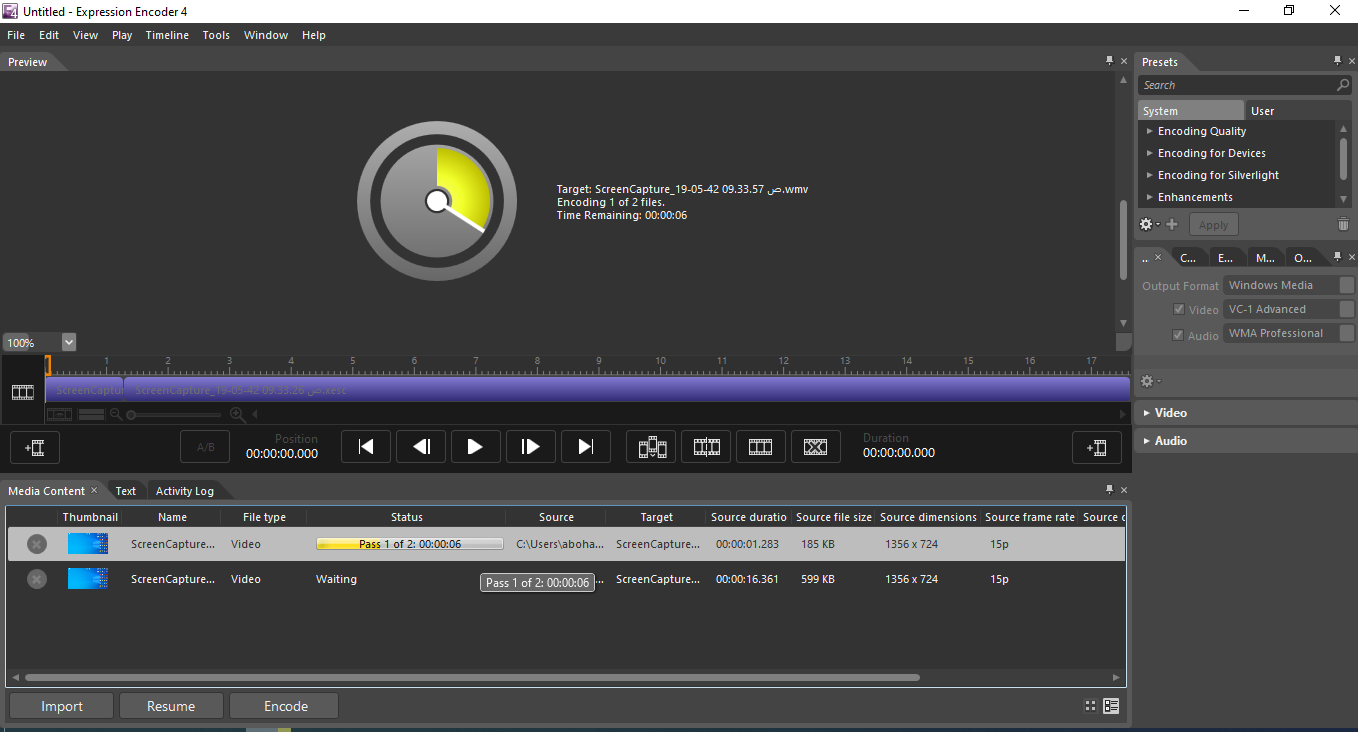Switch to the Activity Log tab
Viewport: 1358px width, 732px height.
coord(185,491)
